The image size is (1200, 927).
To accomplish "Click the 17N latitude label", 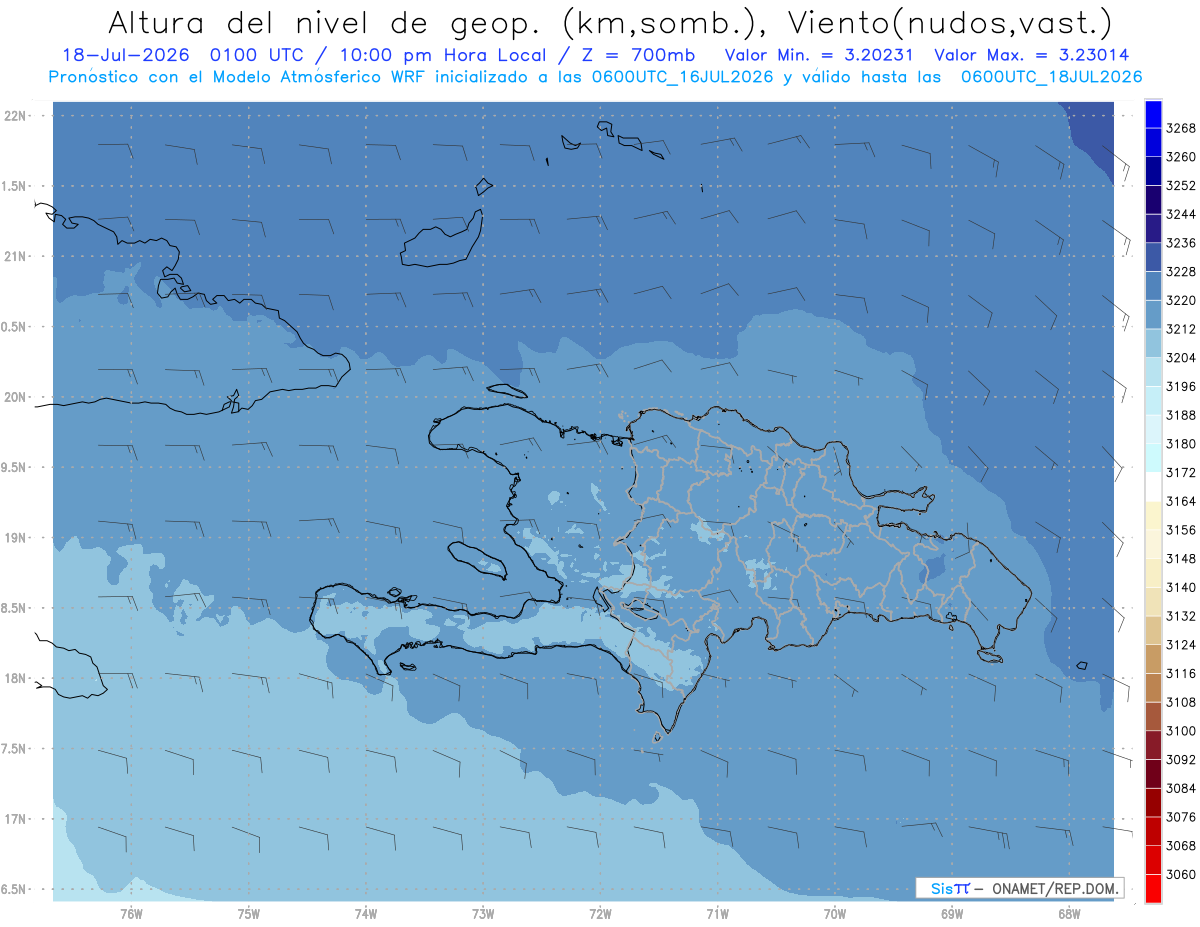I will (x=15, y=819).
